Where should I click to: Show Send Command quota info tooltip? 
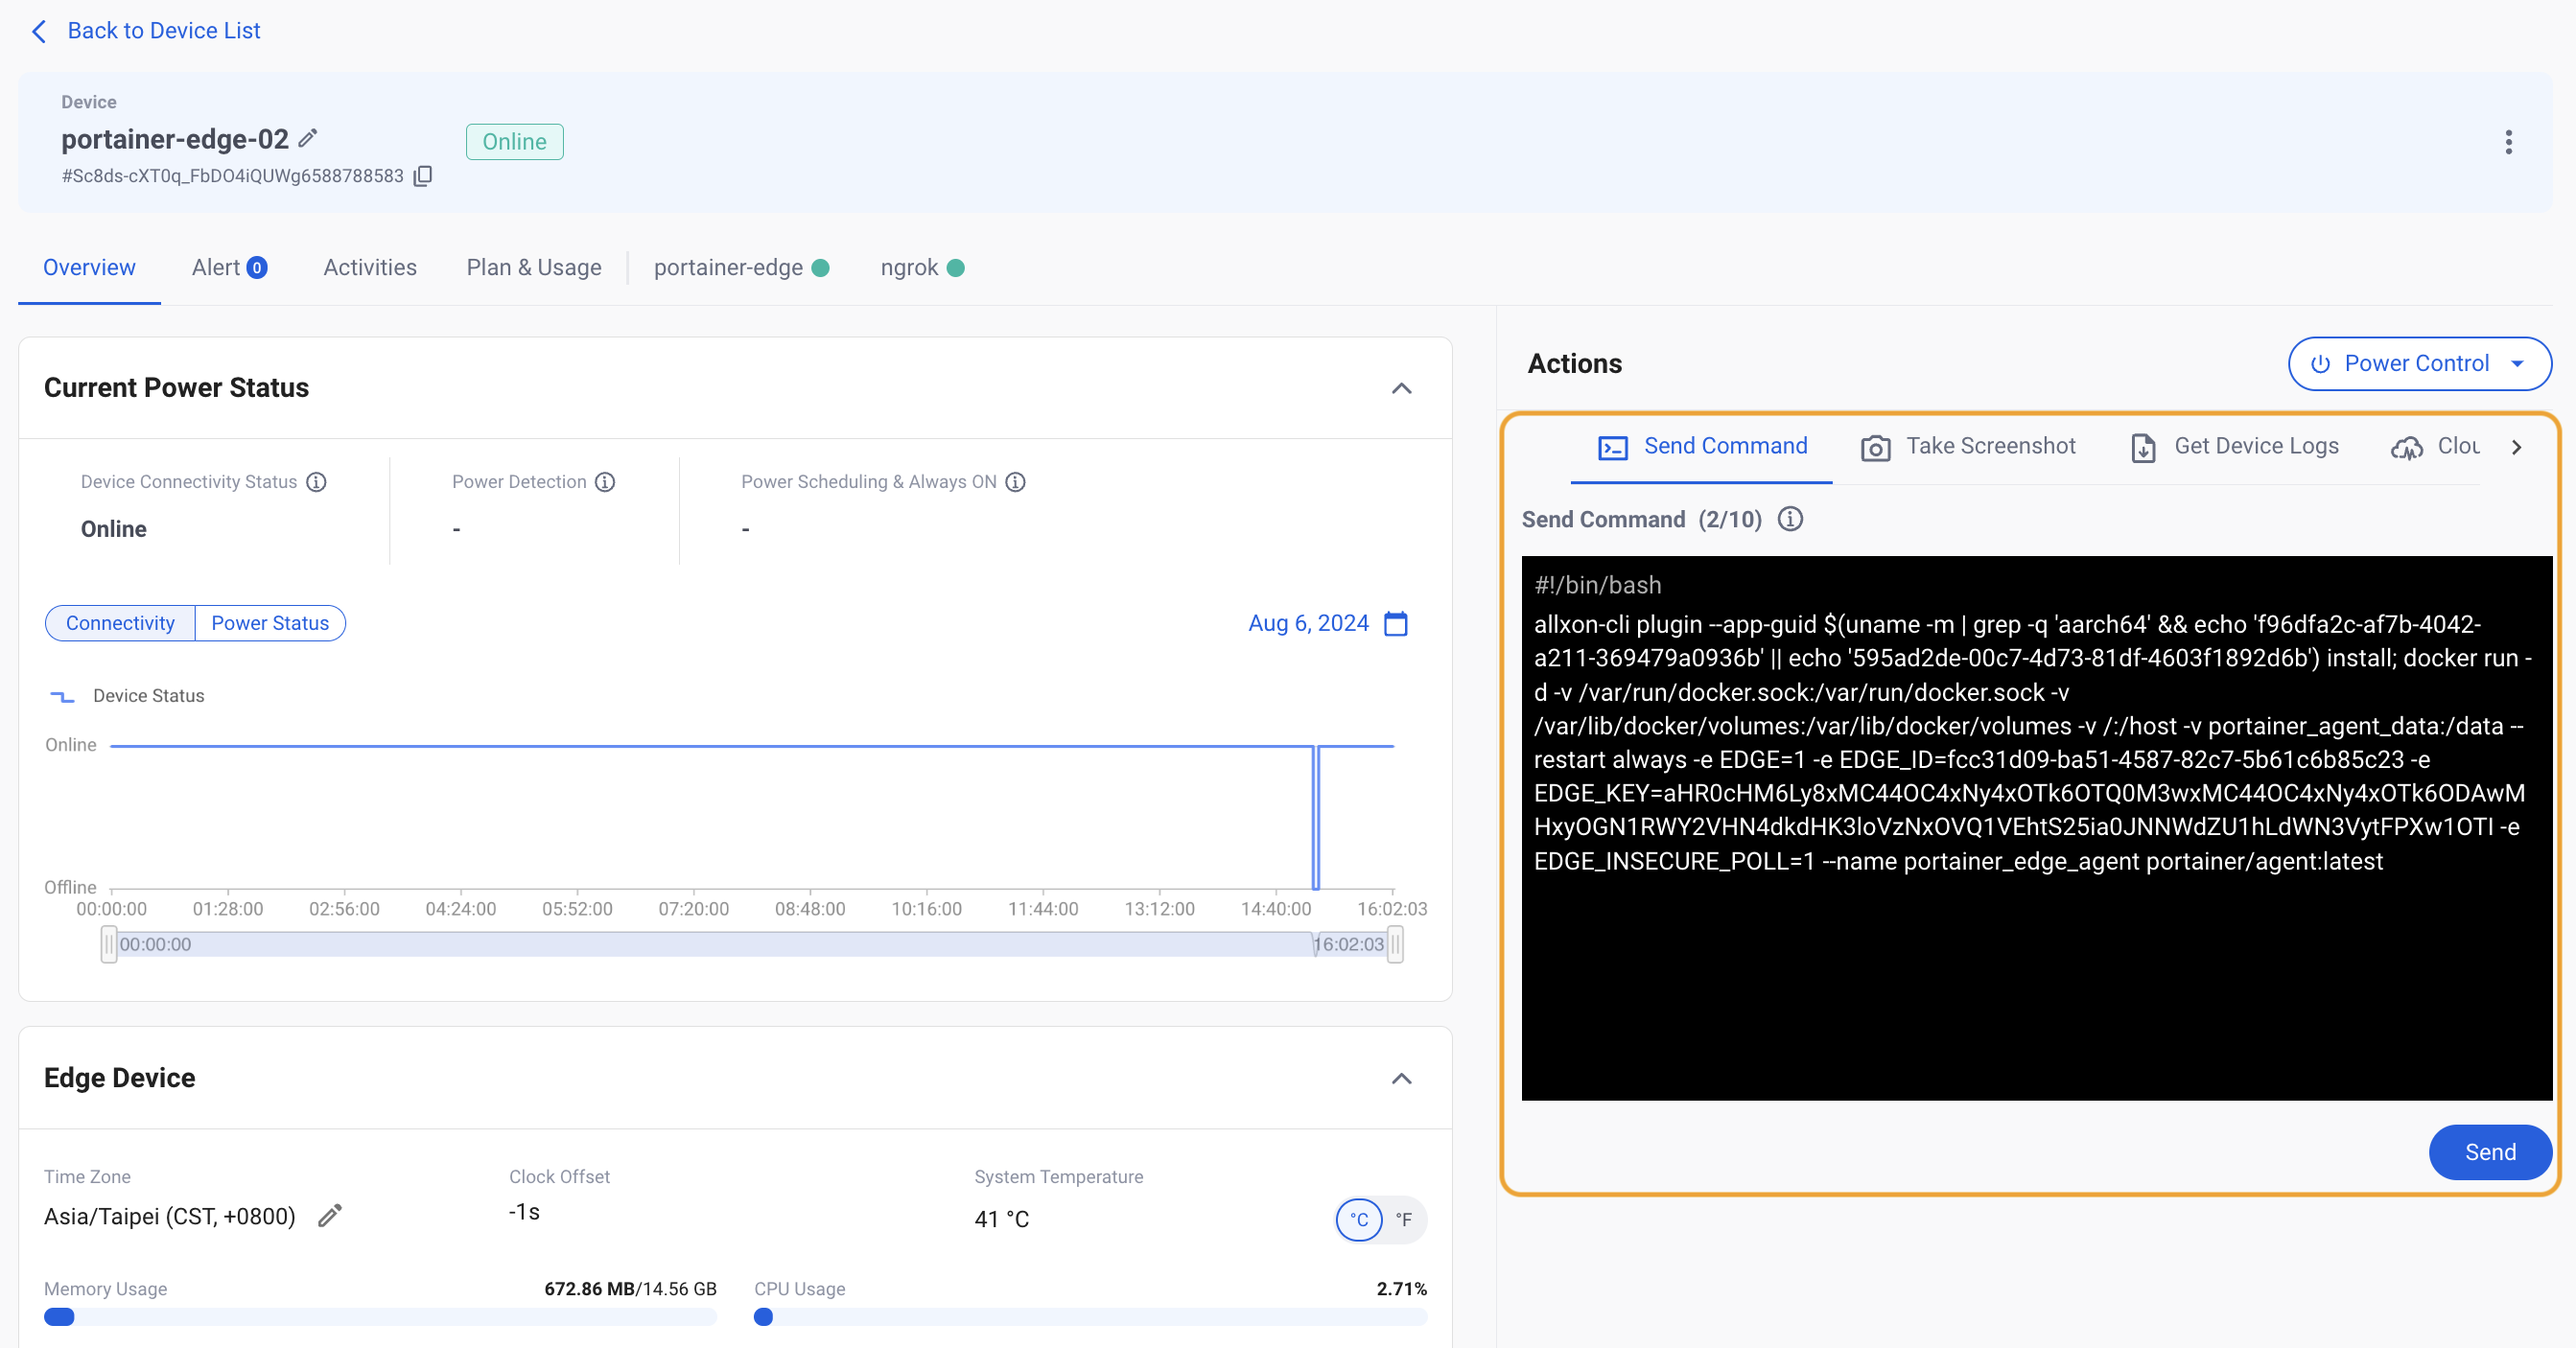click(1790, 519)
